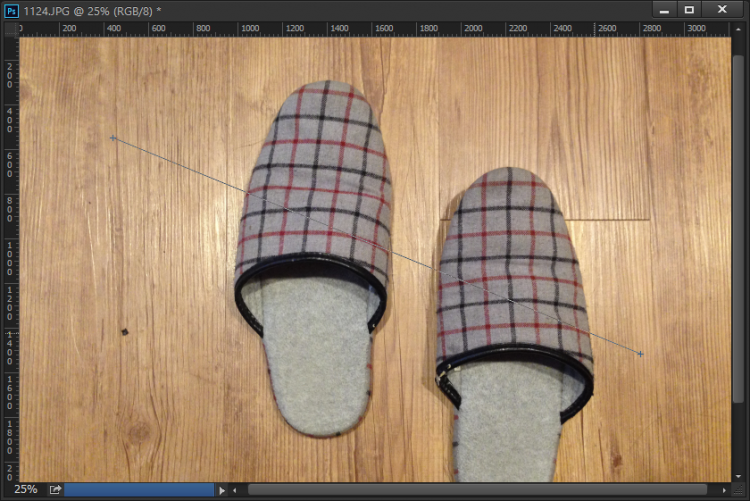Click the small black object on the floor

pyautogui.click(x=124, y=331)
